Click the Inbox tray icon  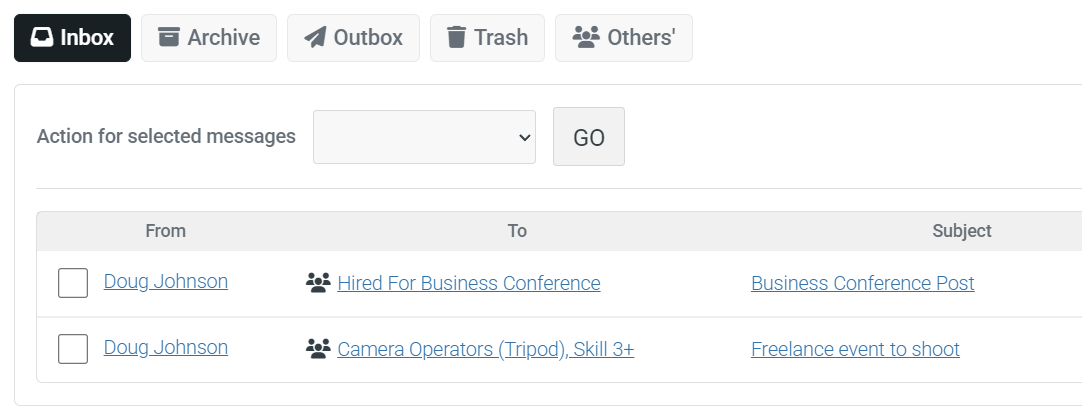42,37
